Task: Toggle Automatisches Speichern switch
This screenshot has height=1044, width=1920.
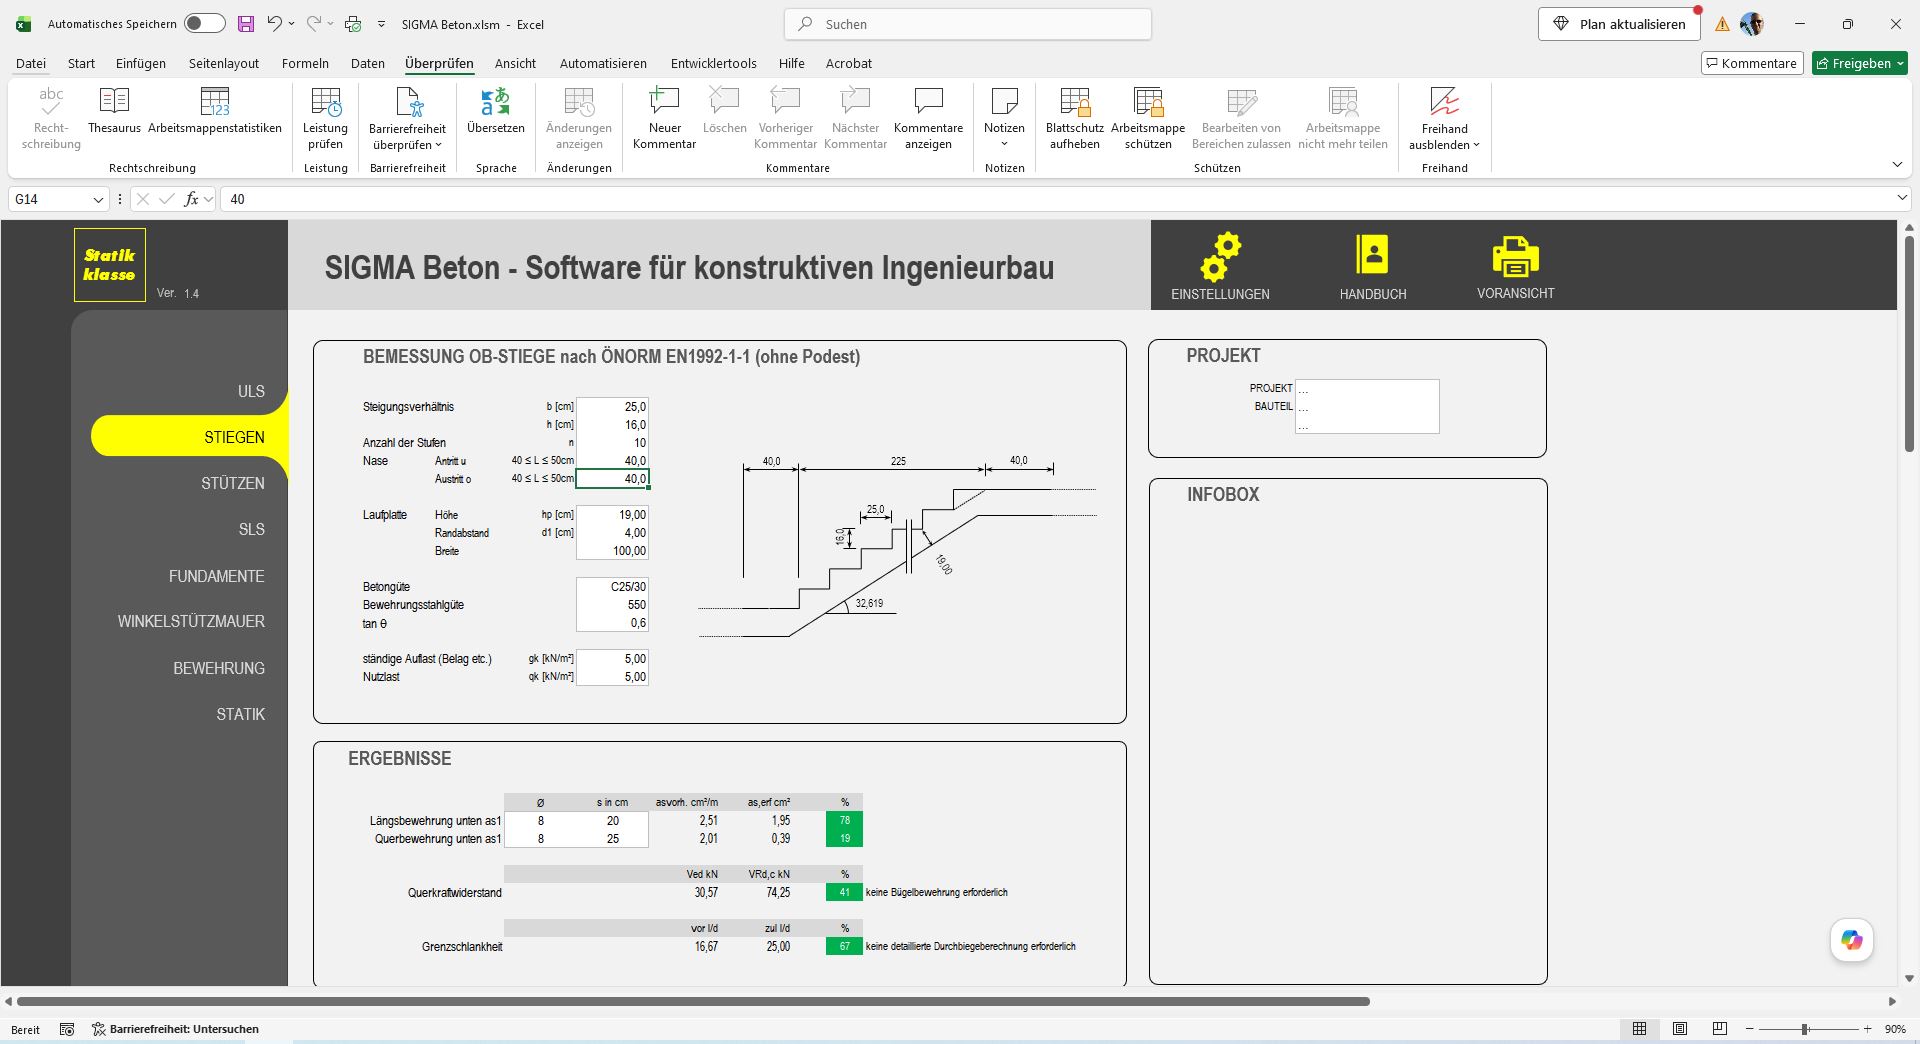Action: click(204, 24)
